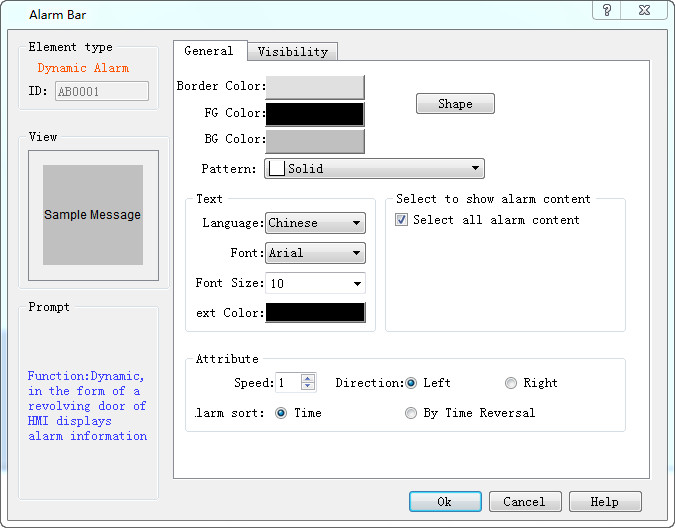Image resolution: width=675 pixels, height=528 pixels.
Task: Click the Cancel button
Action: pos(525,502)
